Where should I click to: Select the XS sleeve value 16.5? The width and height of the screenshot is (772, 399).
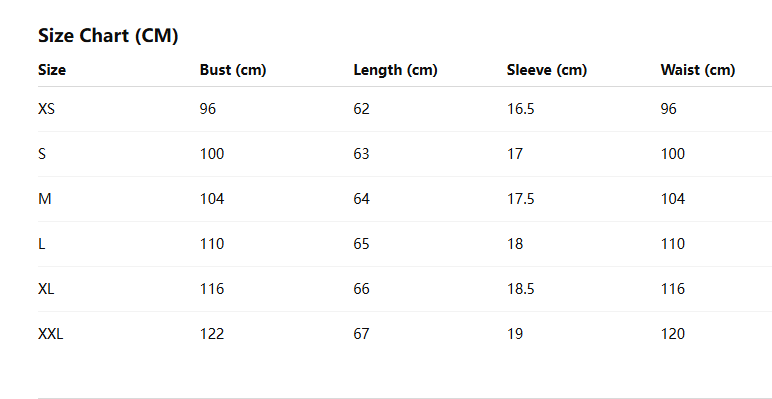pos(520,109)
